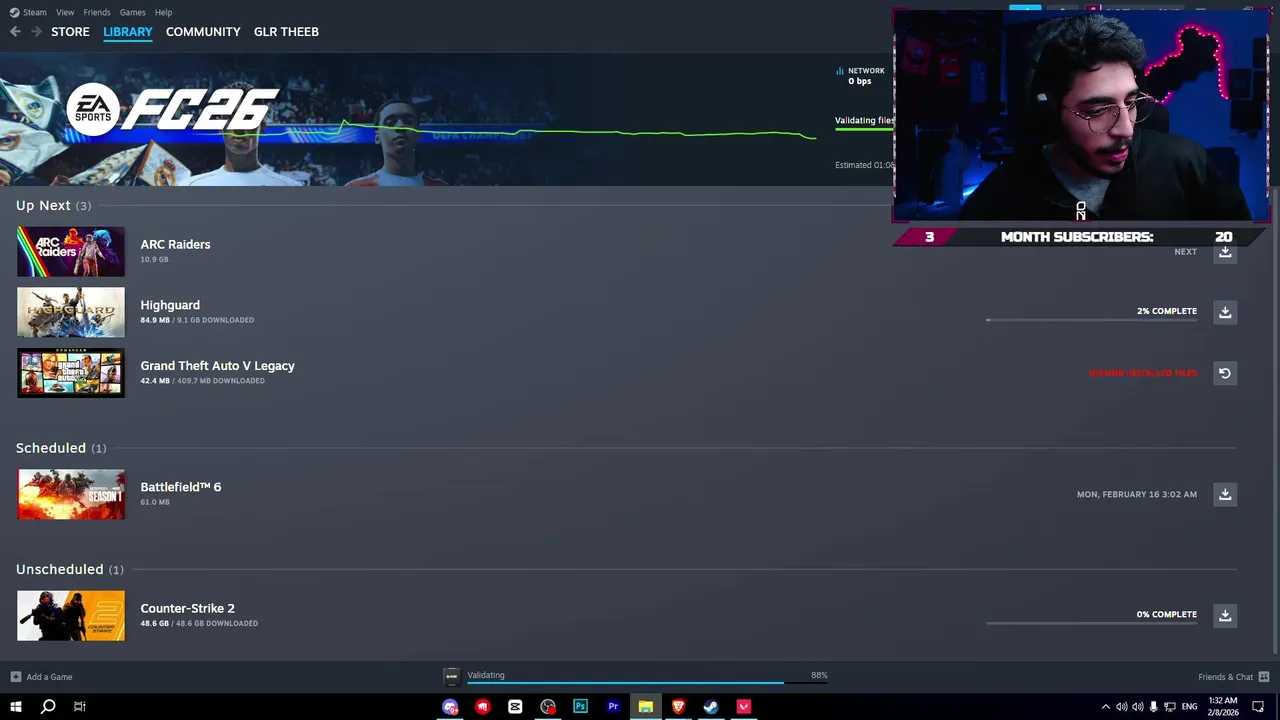Click the microphone tray icon
This screenshot has width=1280, height=720.
1154,707
